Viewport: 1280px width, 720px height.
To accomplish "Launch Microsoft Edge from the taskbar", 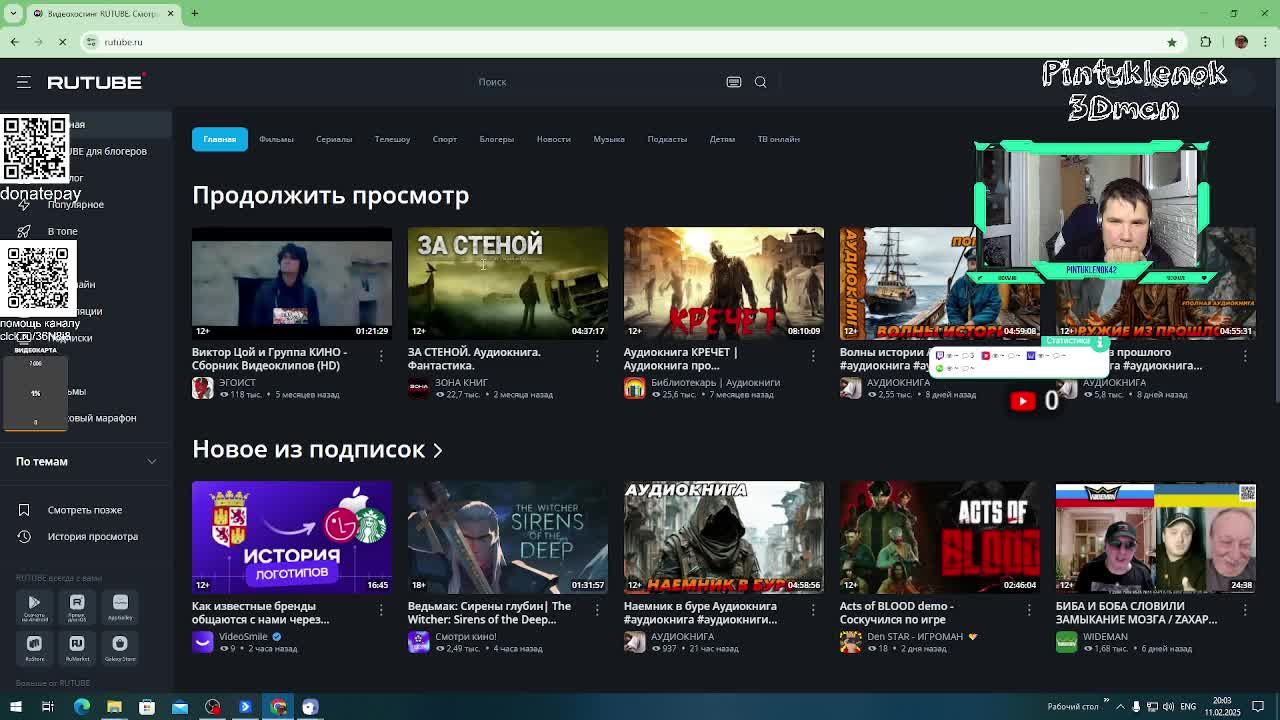I will (82, 707).
